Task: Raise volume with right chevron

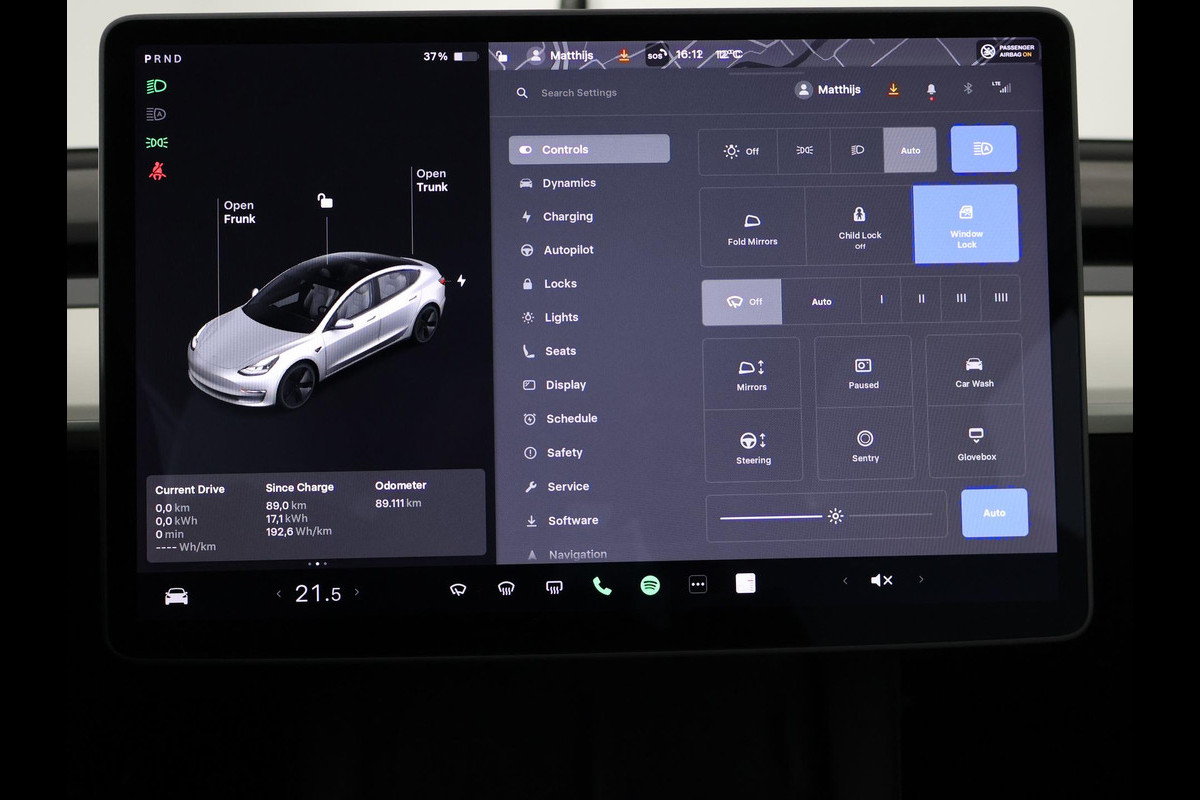Action: [x=921, y=579]
